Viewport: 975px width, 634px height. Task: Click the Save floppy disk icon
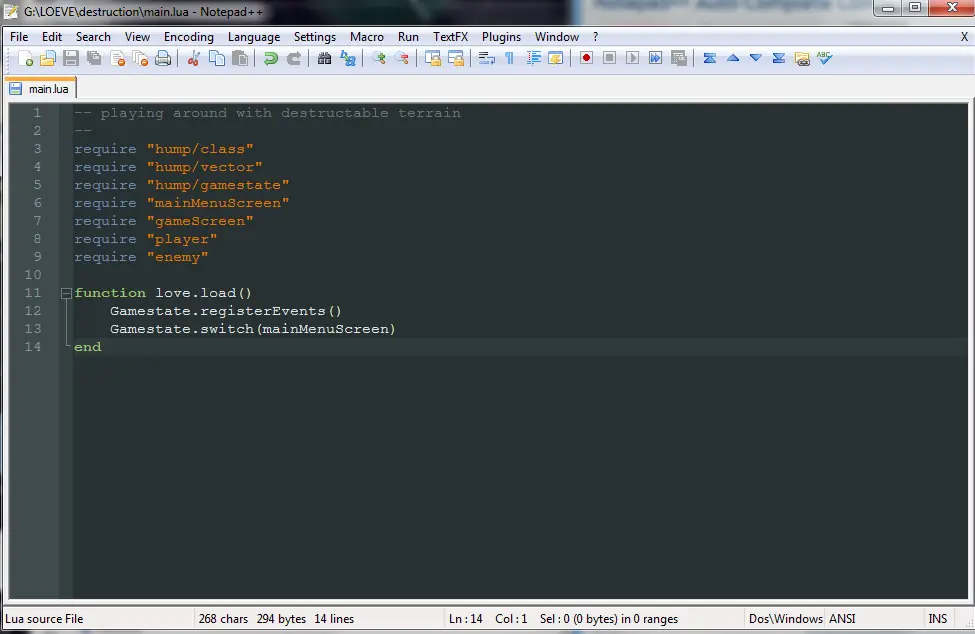(71, 58)
